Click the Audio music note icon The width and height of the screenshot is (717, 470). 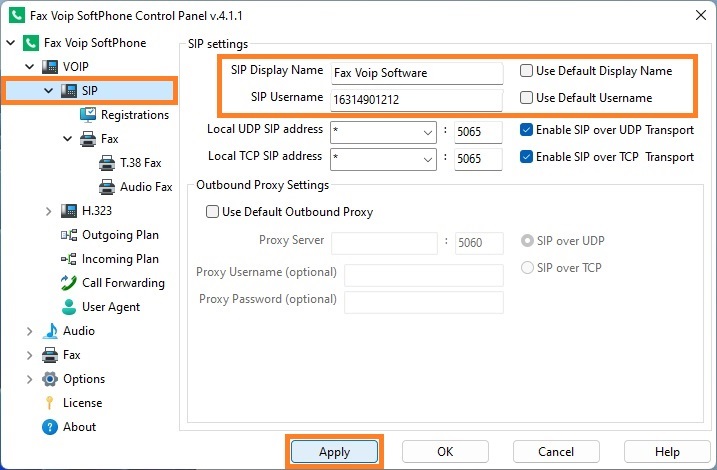click(50, 331)
